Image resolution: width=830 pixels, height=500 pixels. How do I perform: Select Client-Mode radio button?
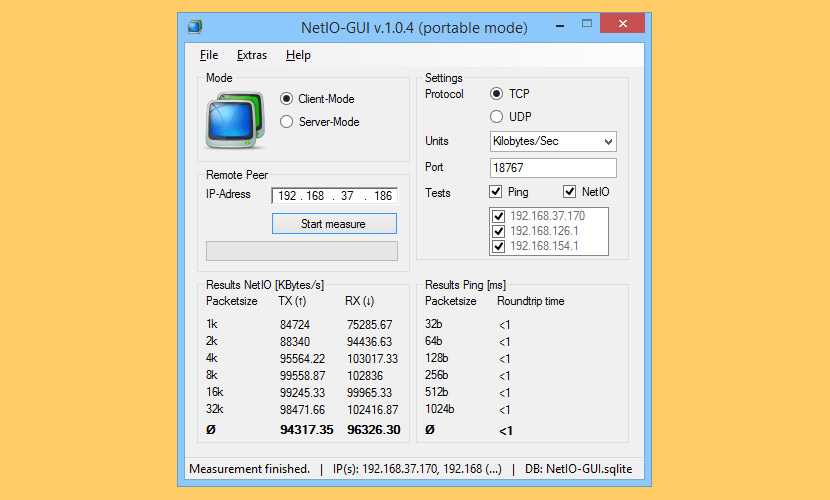pos(286,99)
